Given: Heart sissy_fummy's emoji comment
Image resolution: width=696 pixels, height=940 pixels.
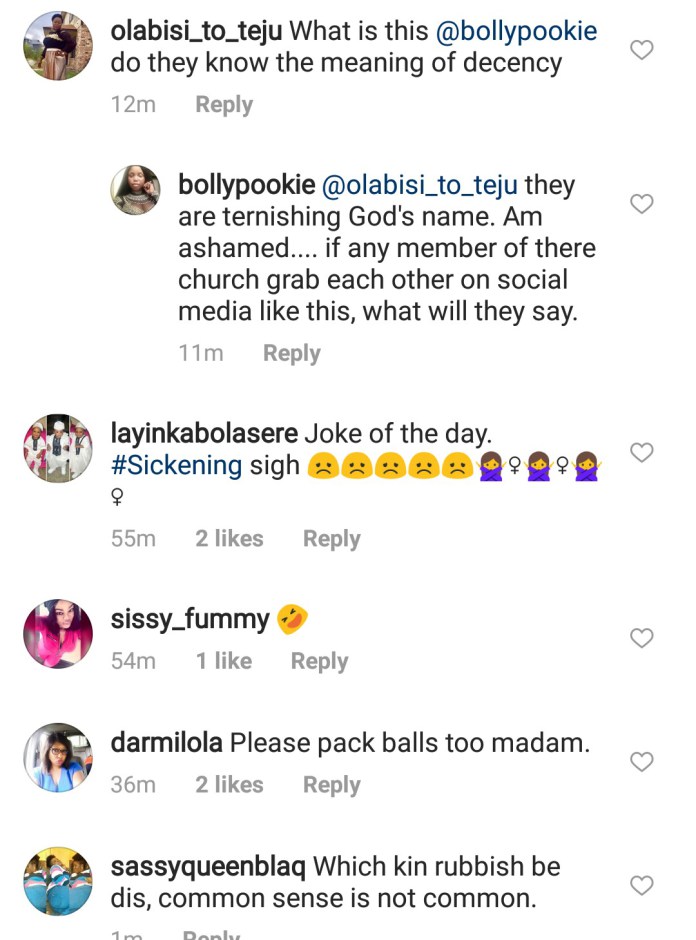Looking at the screenshot, I should pyautogui.click(x=642, y=638).
